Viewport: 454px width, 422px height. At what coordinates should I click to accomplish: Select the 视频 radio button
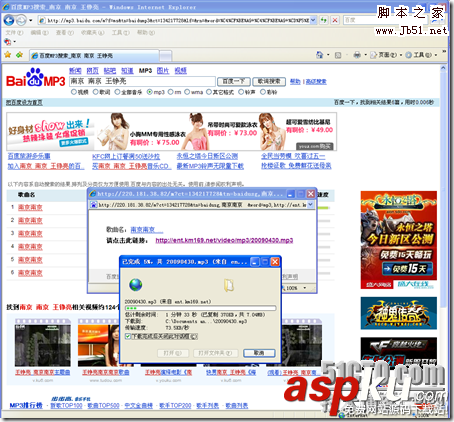coord(73,92)
